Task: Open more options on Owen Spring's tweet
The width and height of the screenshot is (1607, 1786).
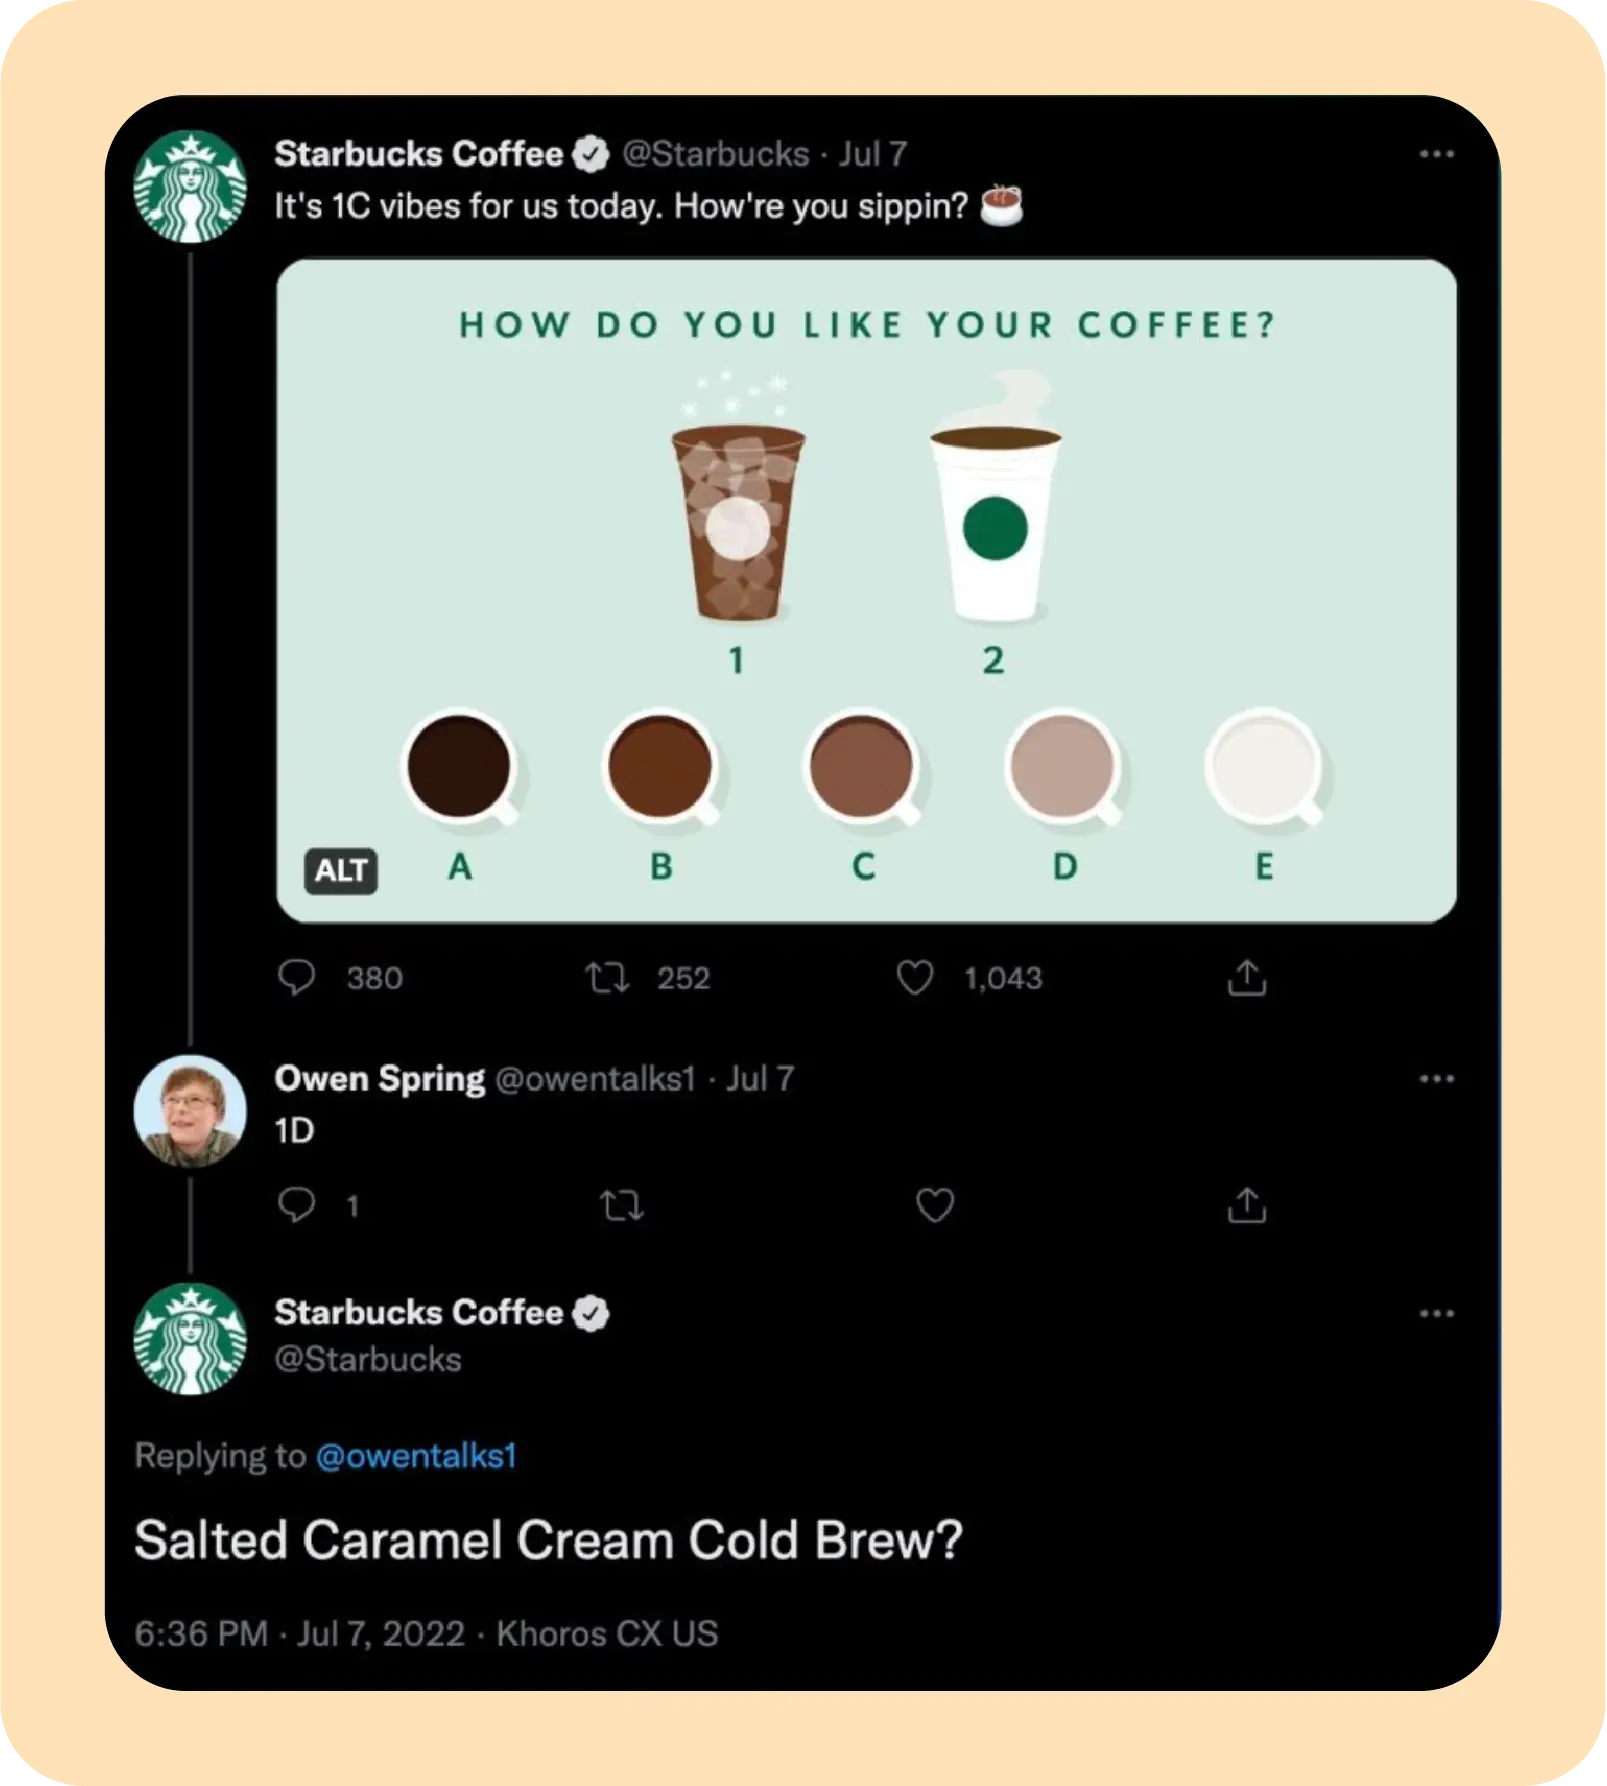Action: 1436,1078
